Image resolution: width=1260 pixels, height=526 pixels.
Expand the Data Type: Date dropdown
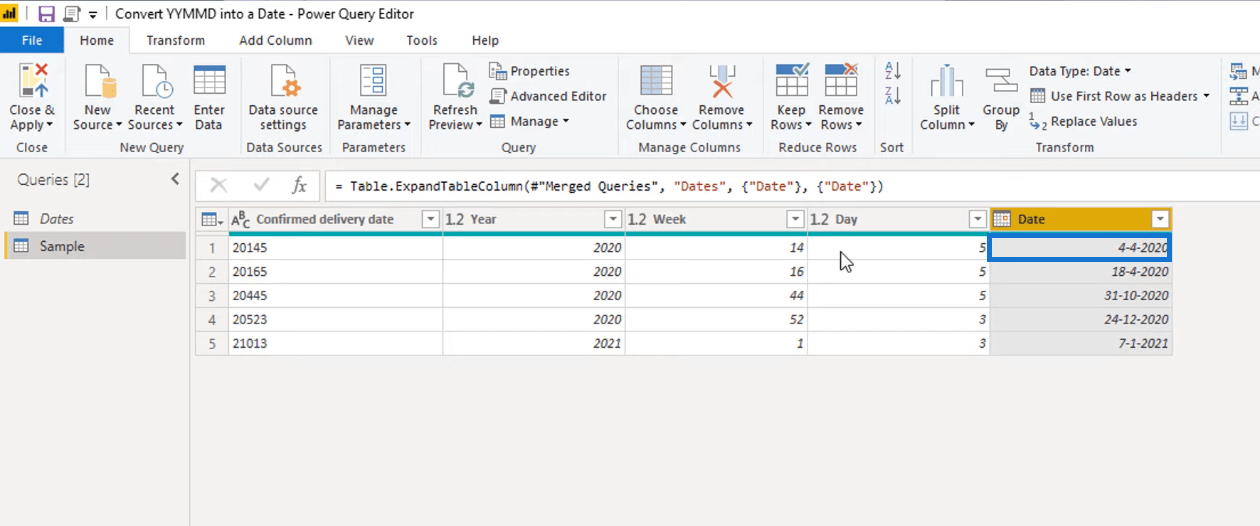(x=1128, y=71)
